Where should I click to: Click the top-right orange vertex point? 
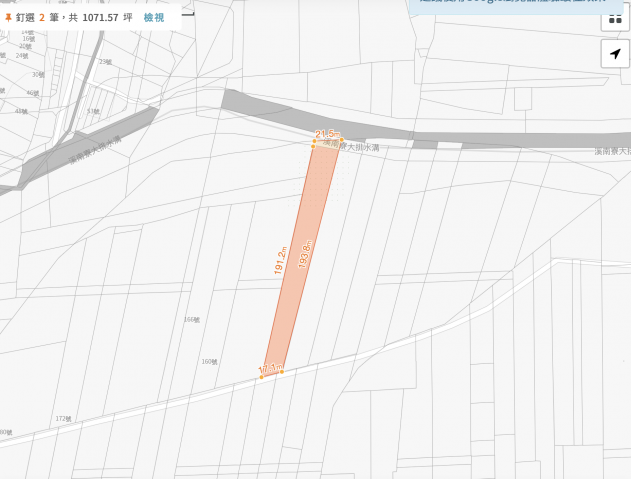(x=342, y=140)
